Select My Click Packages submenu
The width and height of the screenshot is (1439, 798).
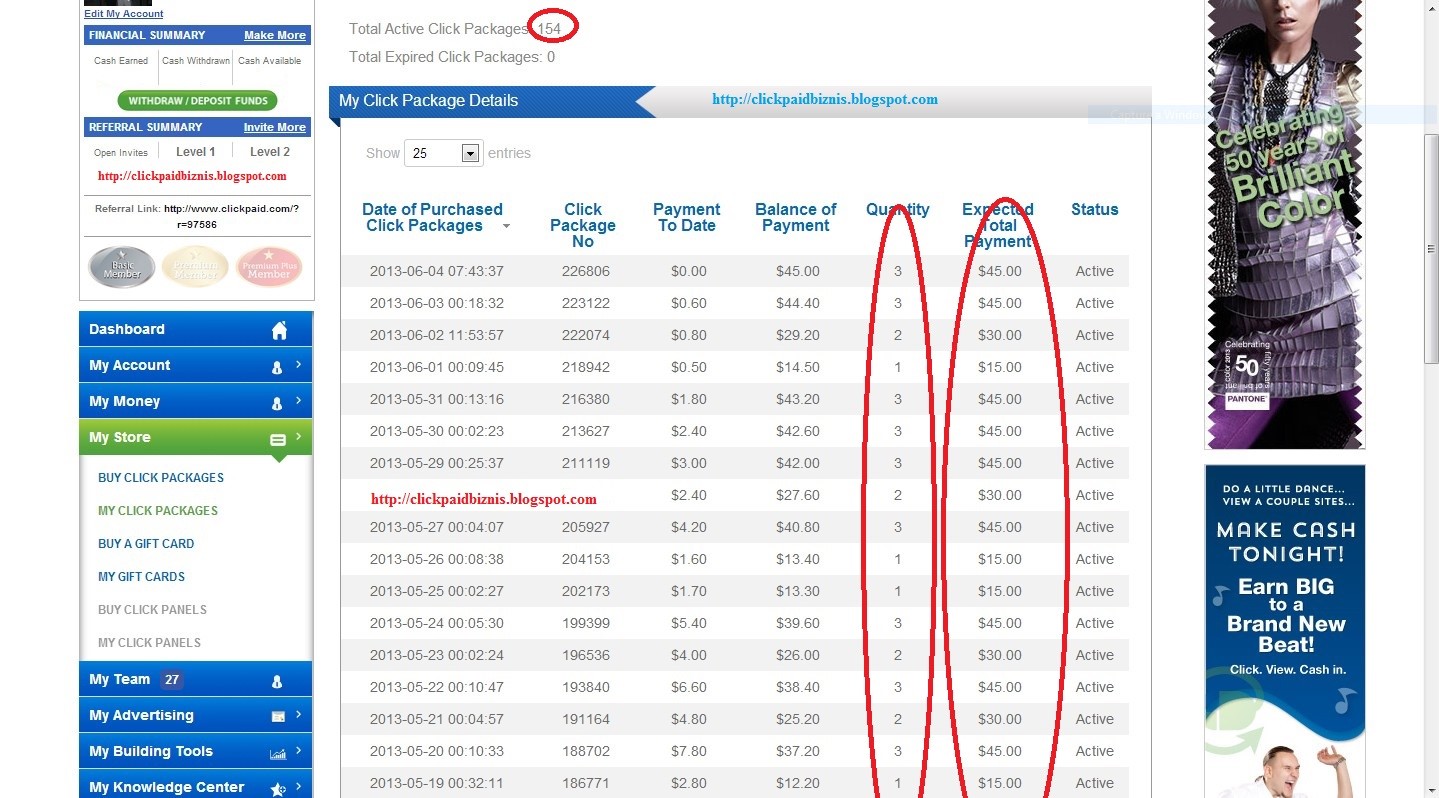tap(158, 511)
